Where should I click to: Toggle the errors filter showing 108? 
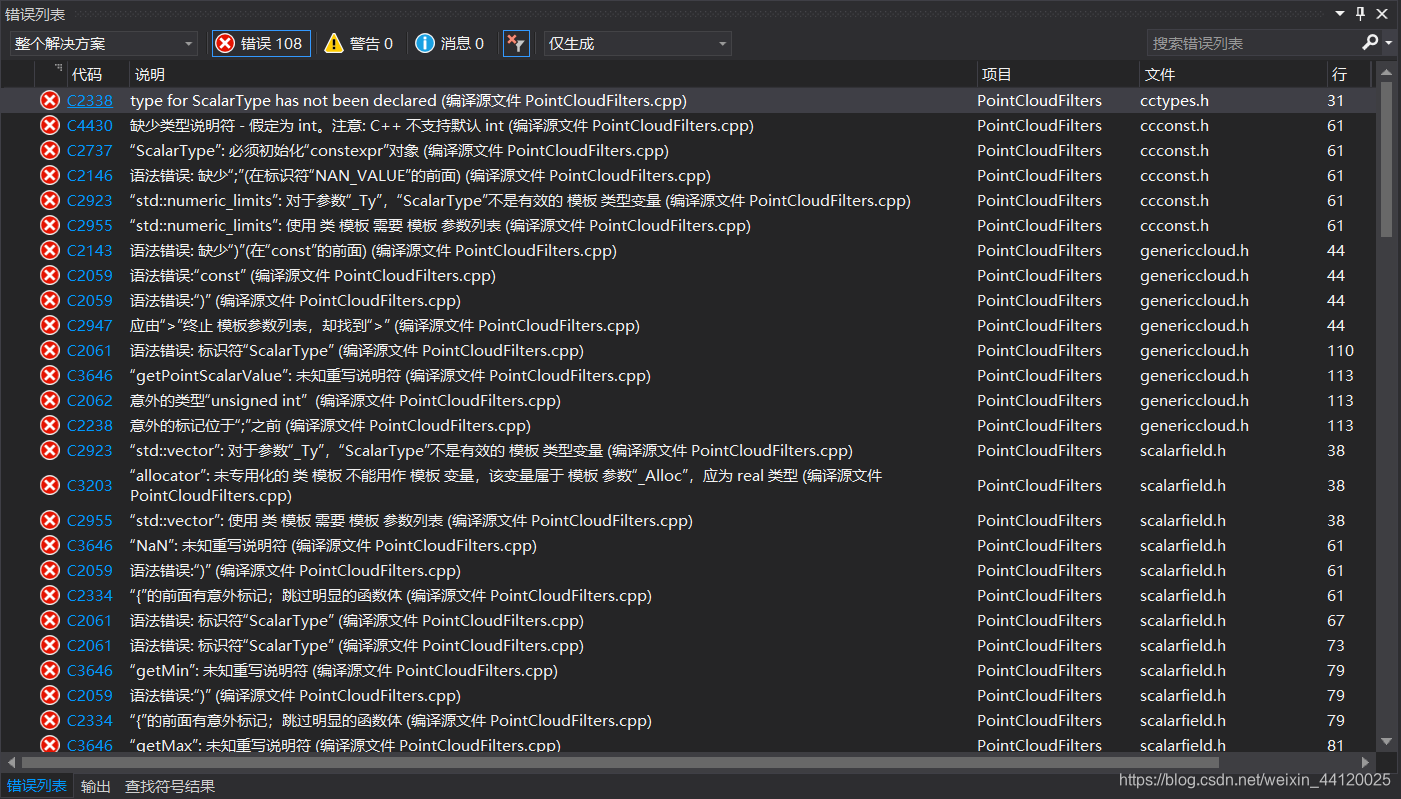pos(261,43)
